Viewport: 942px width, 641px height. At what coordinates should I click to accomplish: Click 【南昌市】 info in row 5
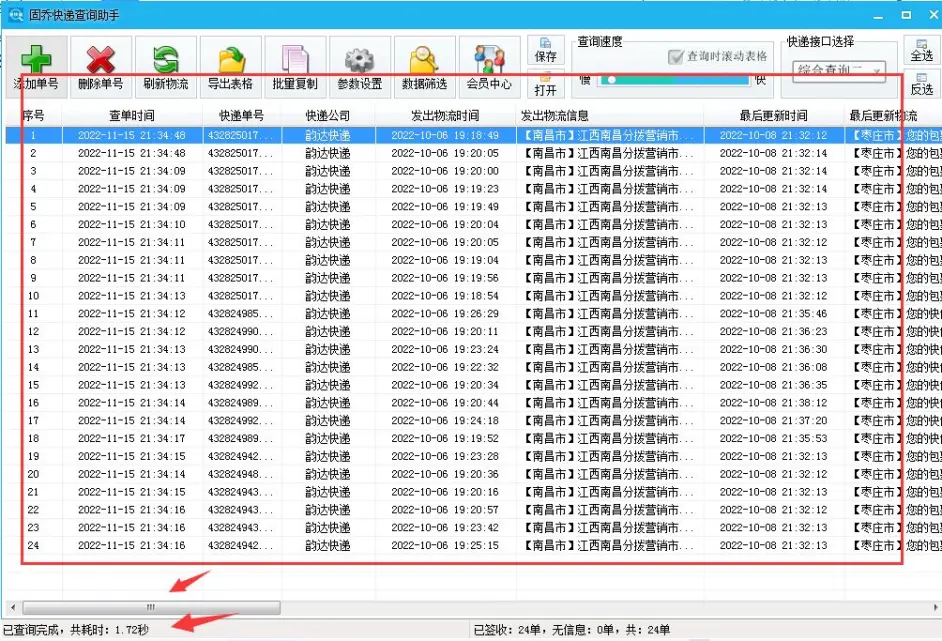pyautogui.click(x=608, y=207)
